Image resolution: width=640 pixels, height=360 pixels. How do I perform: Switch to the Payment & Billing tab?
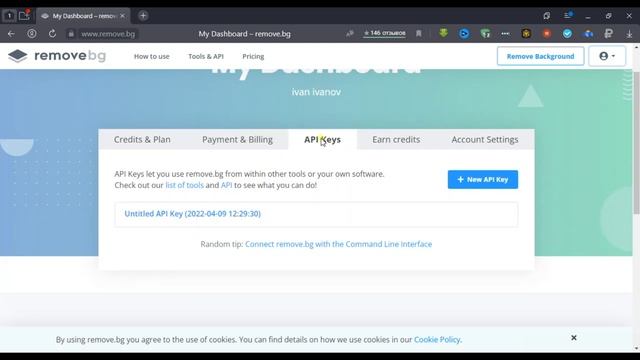(x=237, y=140)
